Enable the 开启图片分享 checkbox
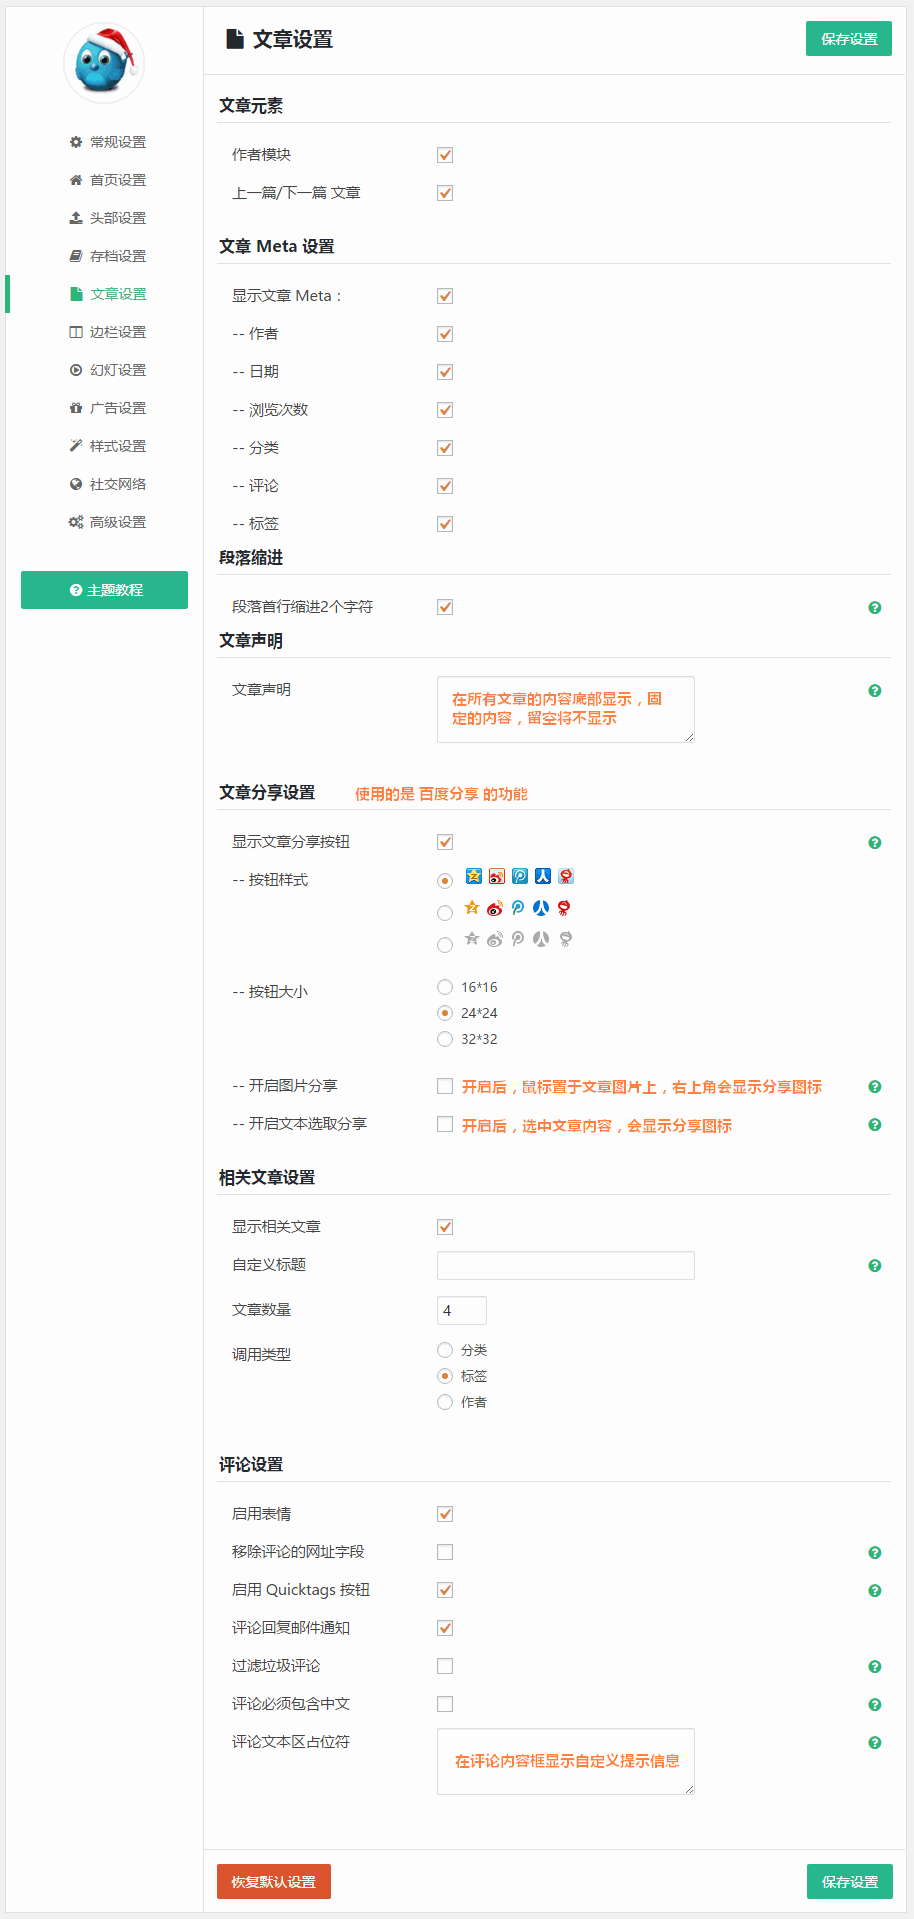Image resolution: width=914 pixels, height=1919 pixels. [445, 1086]
